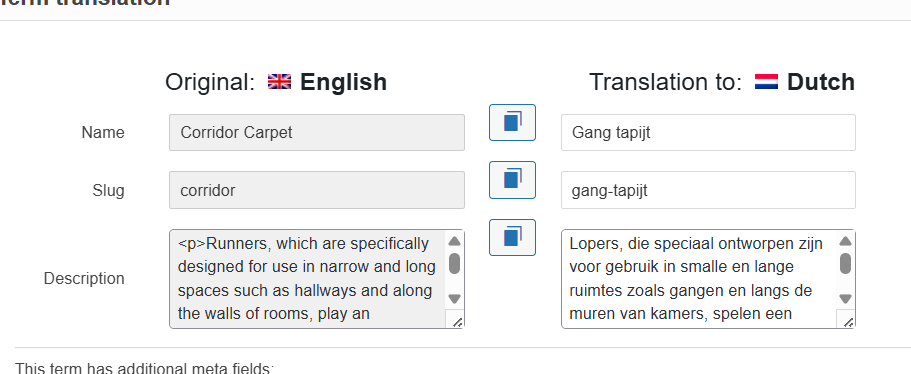
Task: Copy original Name to Dutch translation
Action: pos(512,123)
